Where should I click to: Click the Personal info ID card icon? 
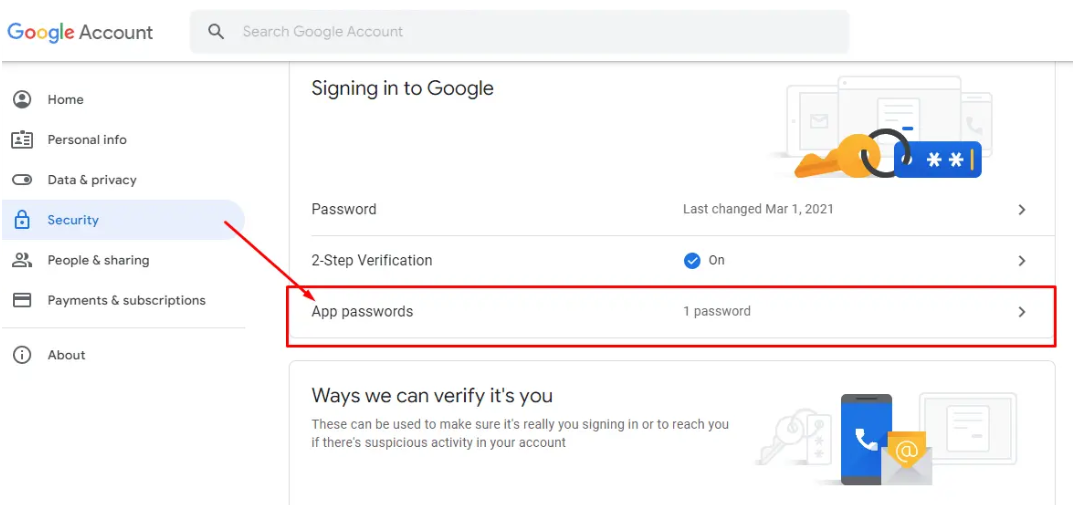pos(22,140)
